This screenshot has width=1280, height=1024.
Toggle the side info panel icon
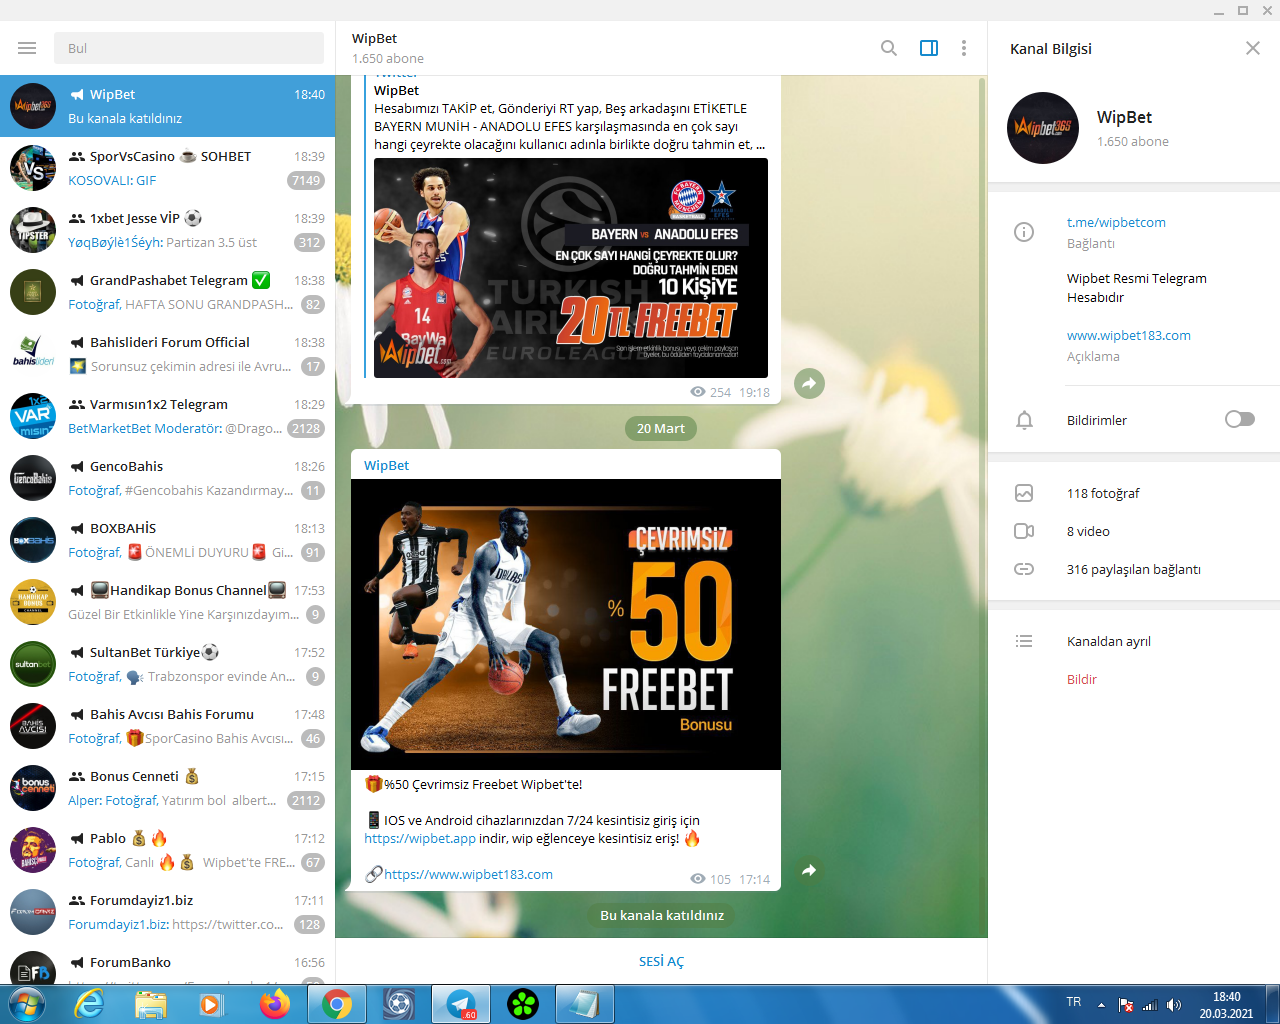[x=929, y=48]
